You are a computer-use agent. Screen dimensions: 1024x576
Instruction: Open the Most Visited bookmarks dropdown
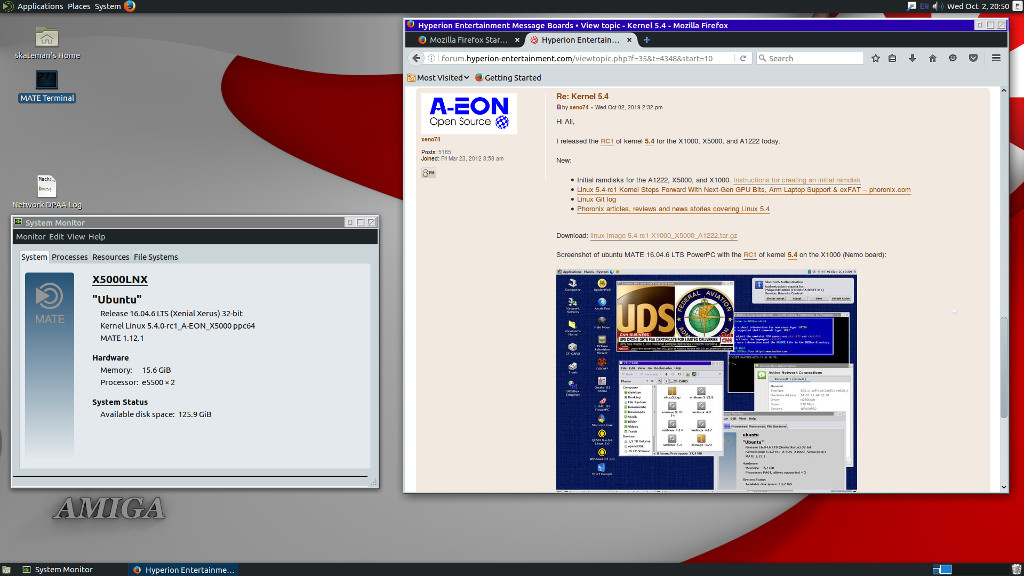coord(438,78)
